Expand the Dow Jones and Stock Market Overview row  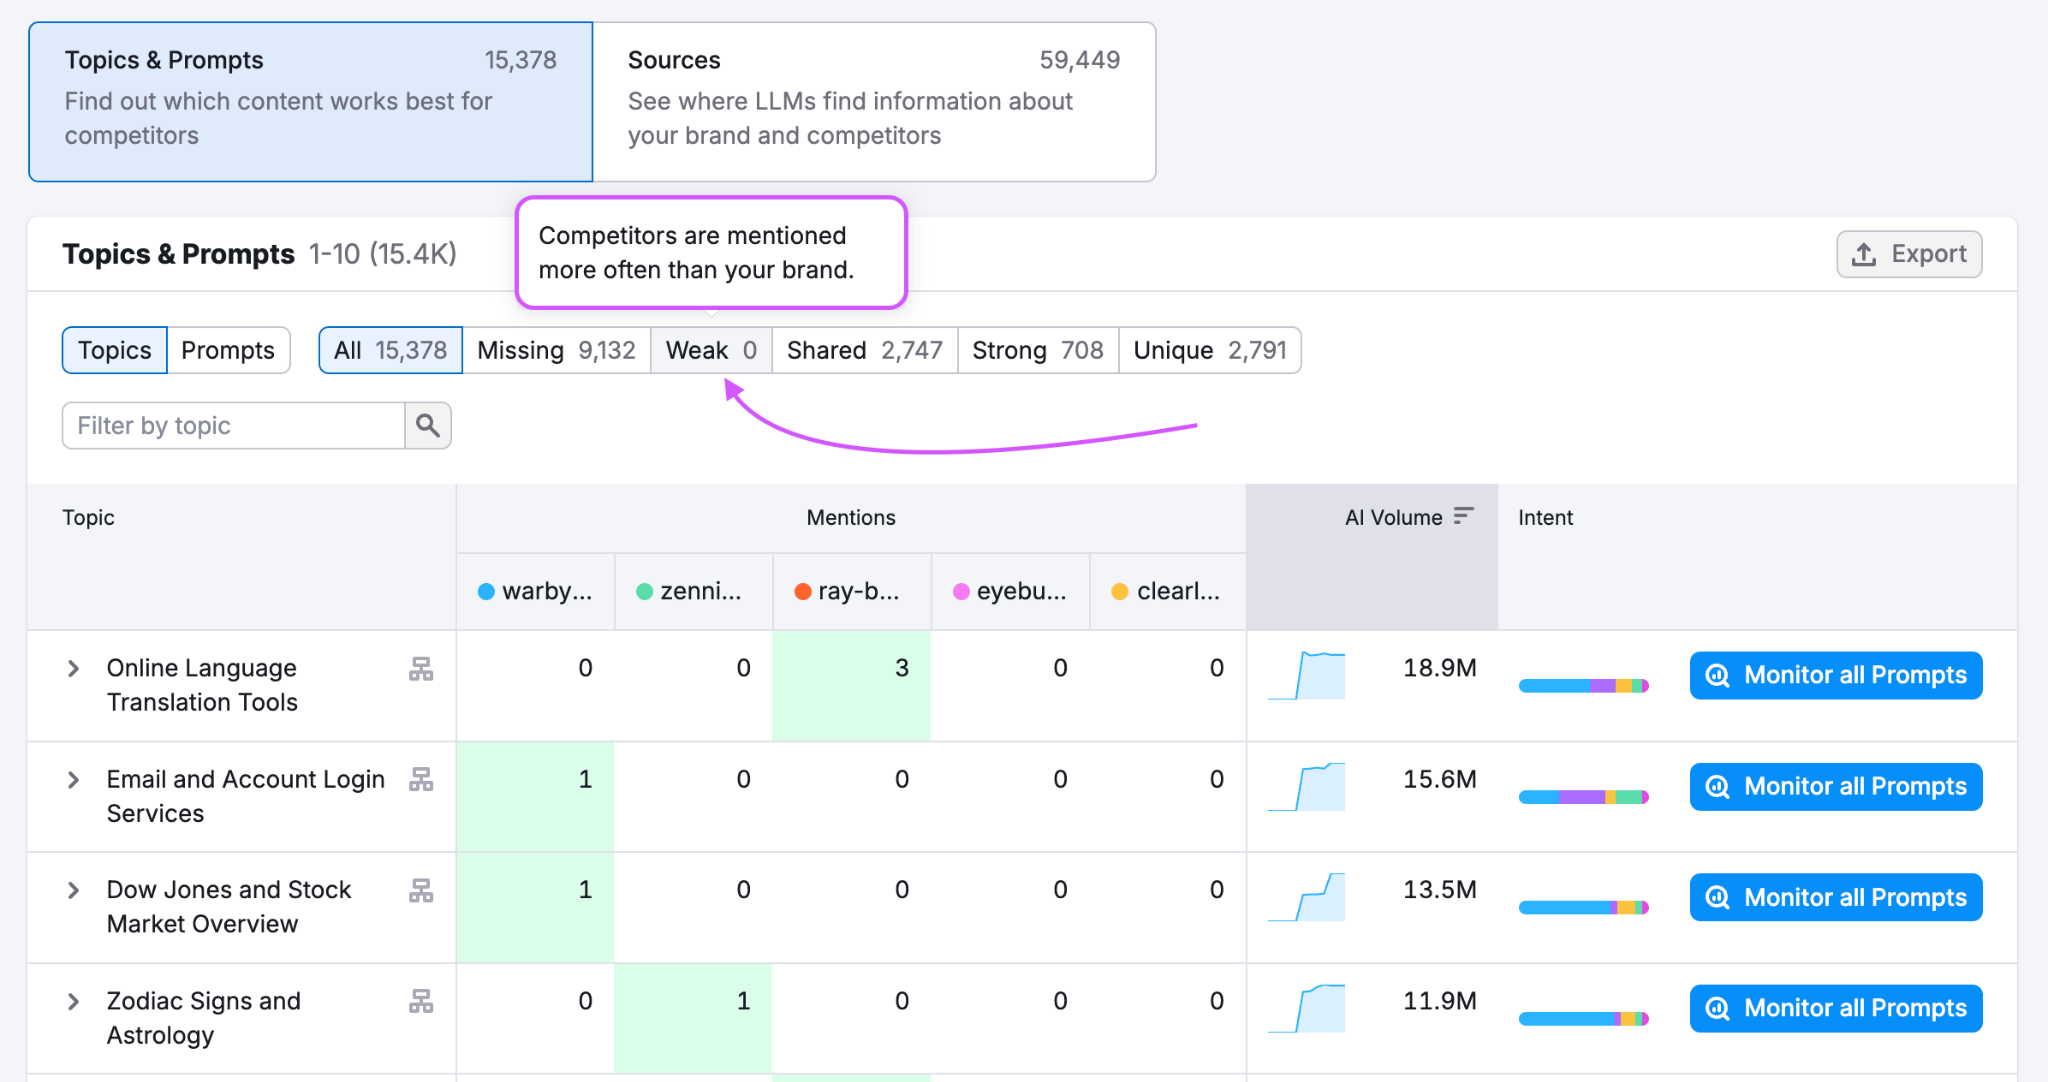click(x=71, y=890)
